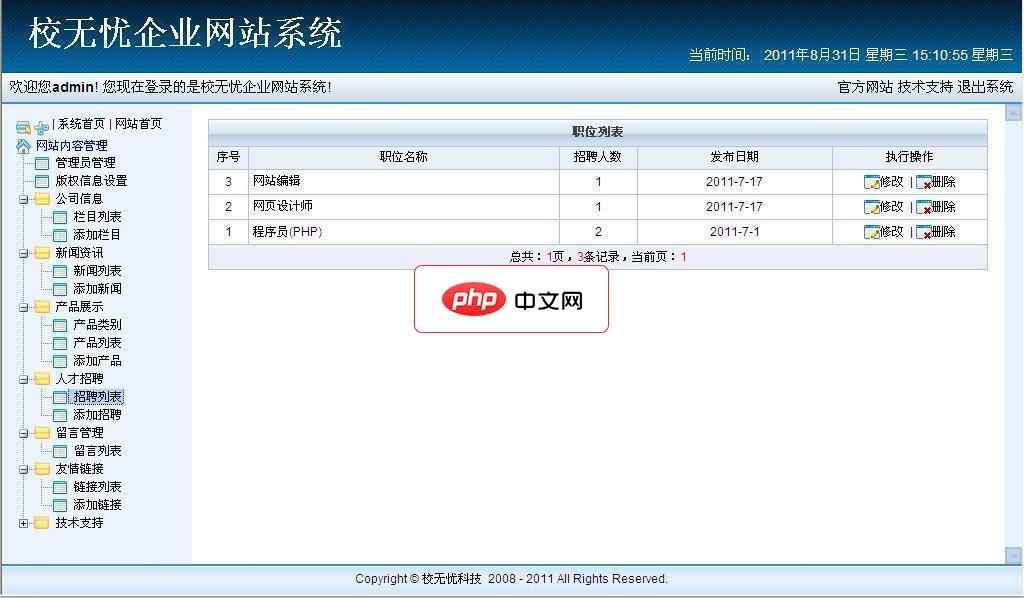Collapse the 公司信息 tree node
Image resolution: width=1024 pixels, height=598 pixels.
(24, 199)
